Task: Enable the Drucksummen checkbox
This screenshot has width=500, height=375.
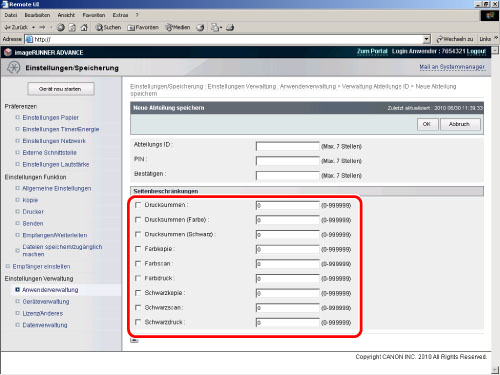Action: 138,205
